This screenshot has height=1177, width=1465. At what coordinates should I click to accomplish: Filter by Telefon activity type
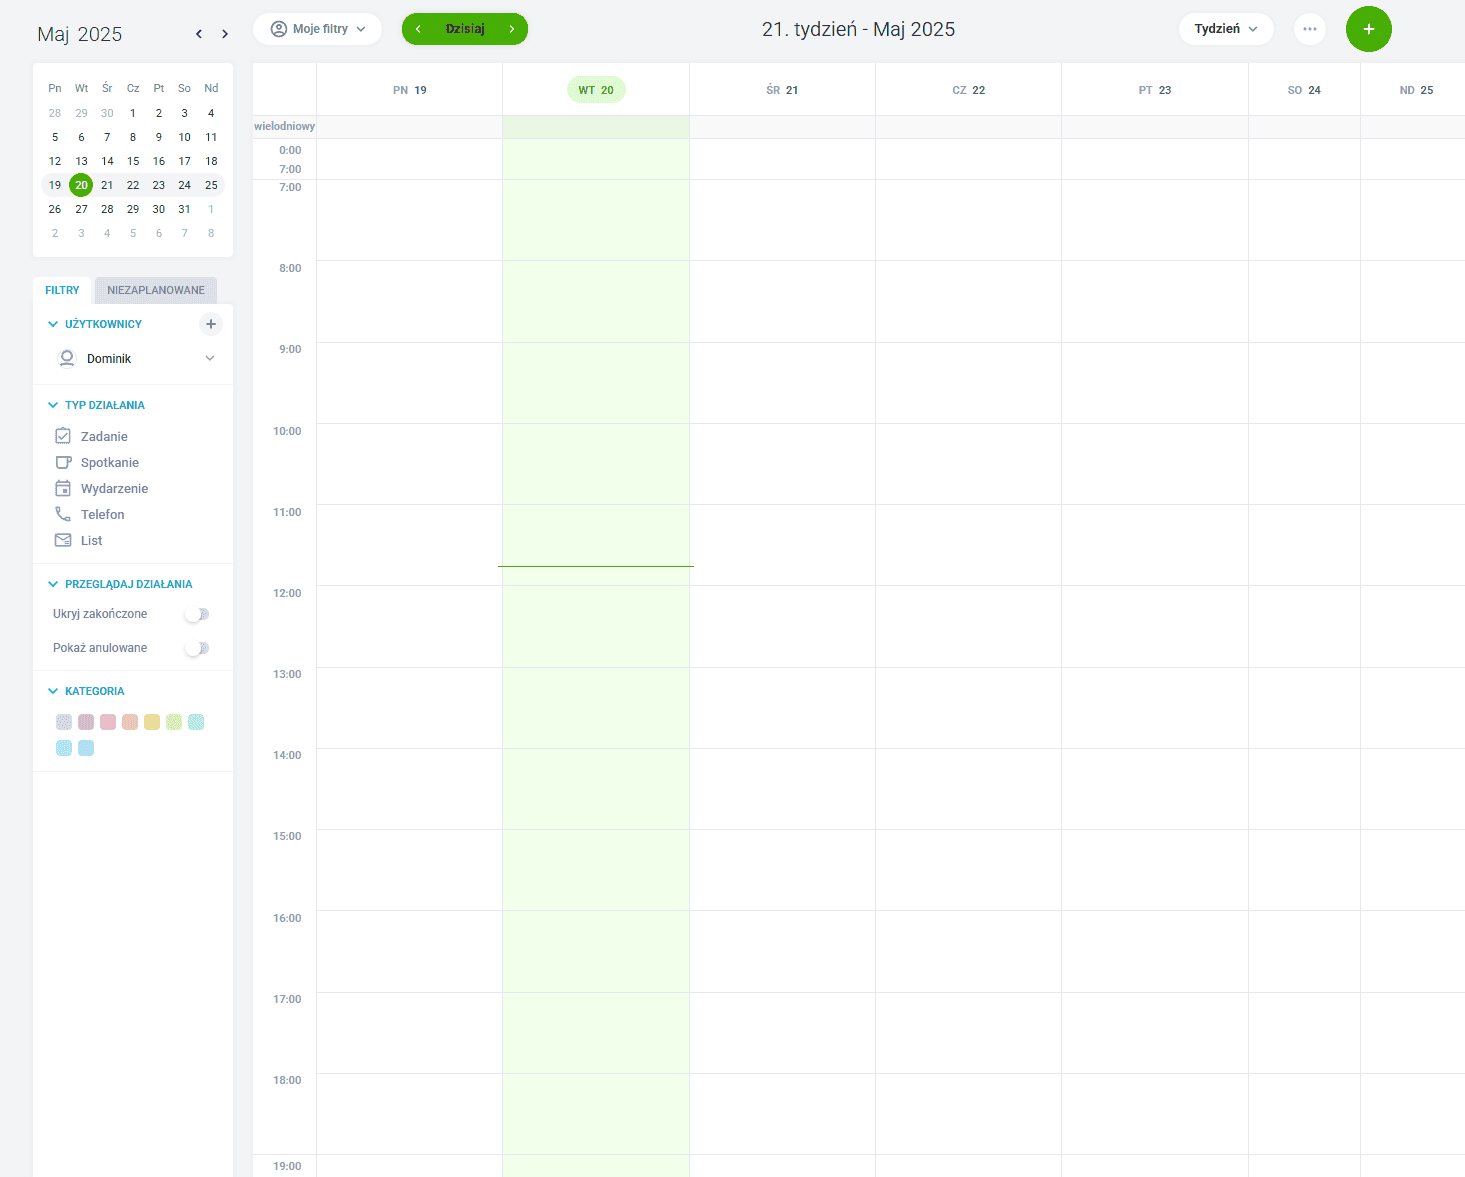(102, 515)
